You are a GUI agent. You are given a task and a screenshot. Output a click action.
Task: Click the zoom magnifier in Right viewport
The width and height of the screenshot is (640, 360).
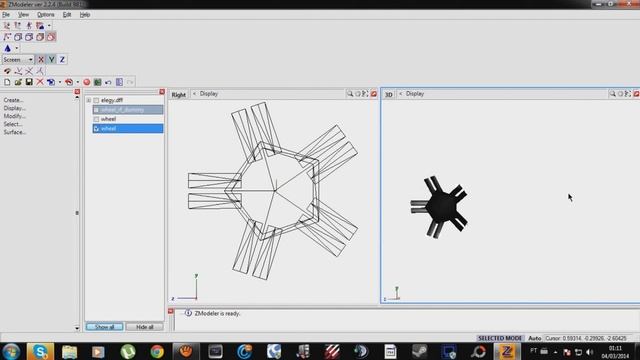click(x=350, y=94)
